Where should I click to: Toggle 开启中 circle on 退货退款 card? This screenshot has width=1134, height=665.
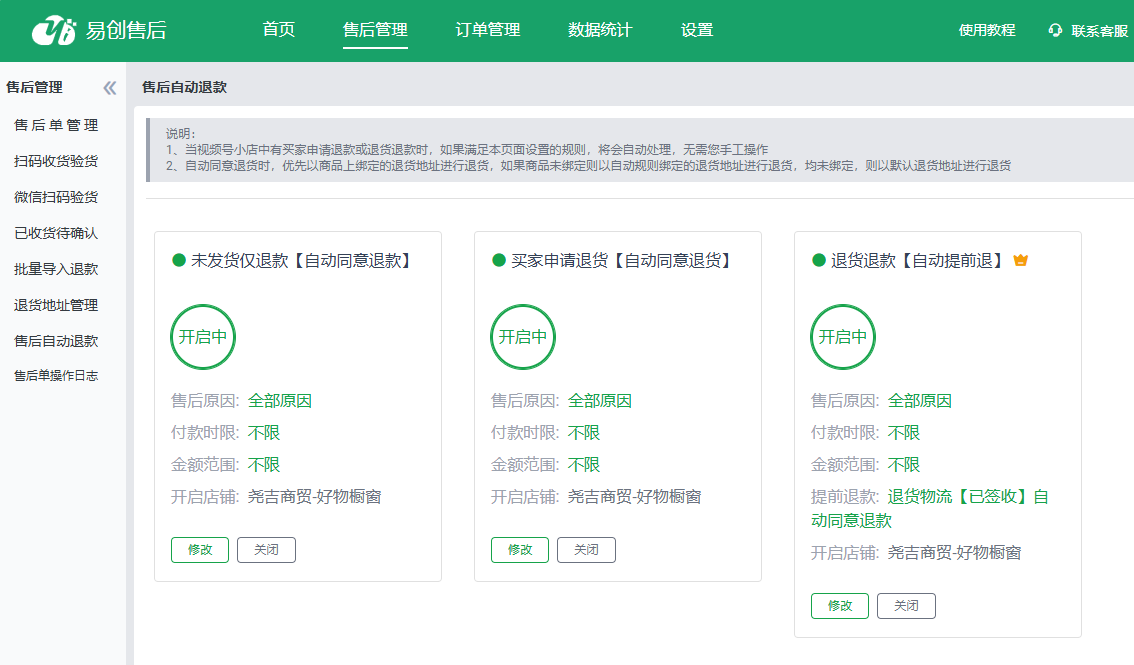843,337
